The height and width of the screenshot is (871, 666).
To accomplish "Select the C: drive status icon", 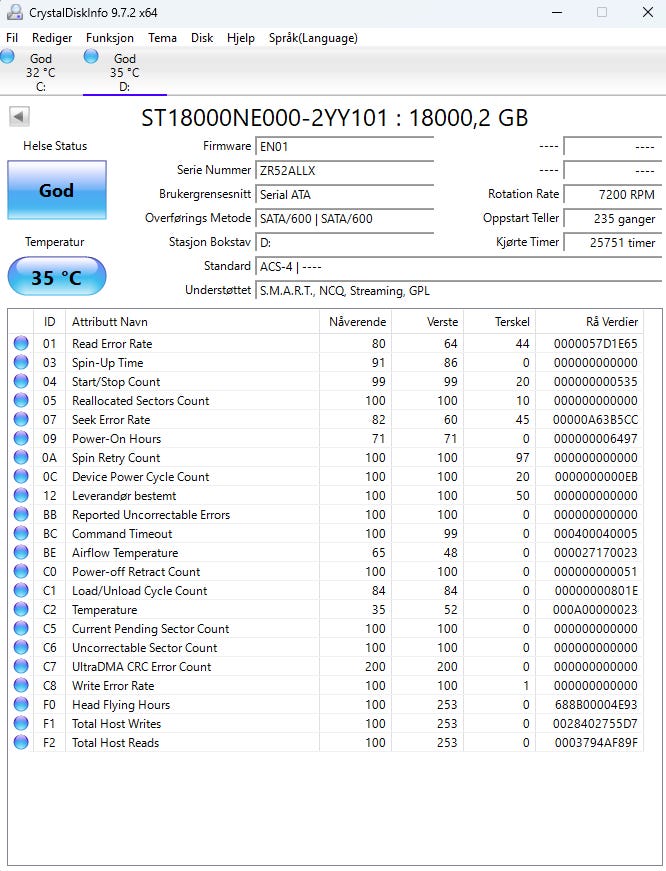I will 8,58.
